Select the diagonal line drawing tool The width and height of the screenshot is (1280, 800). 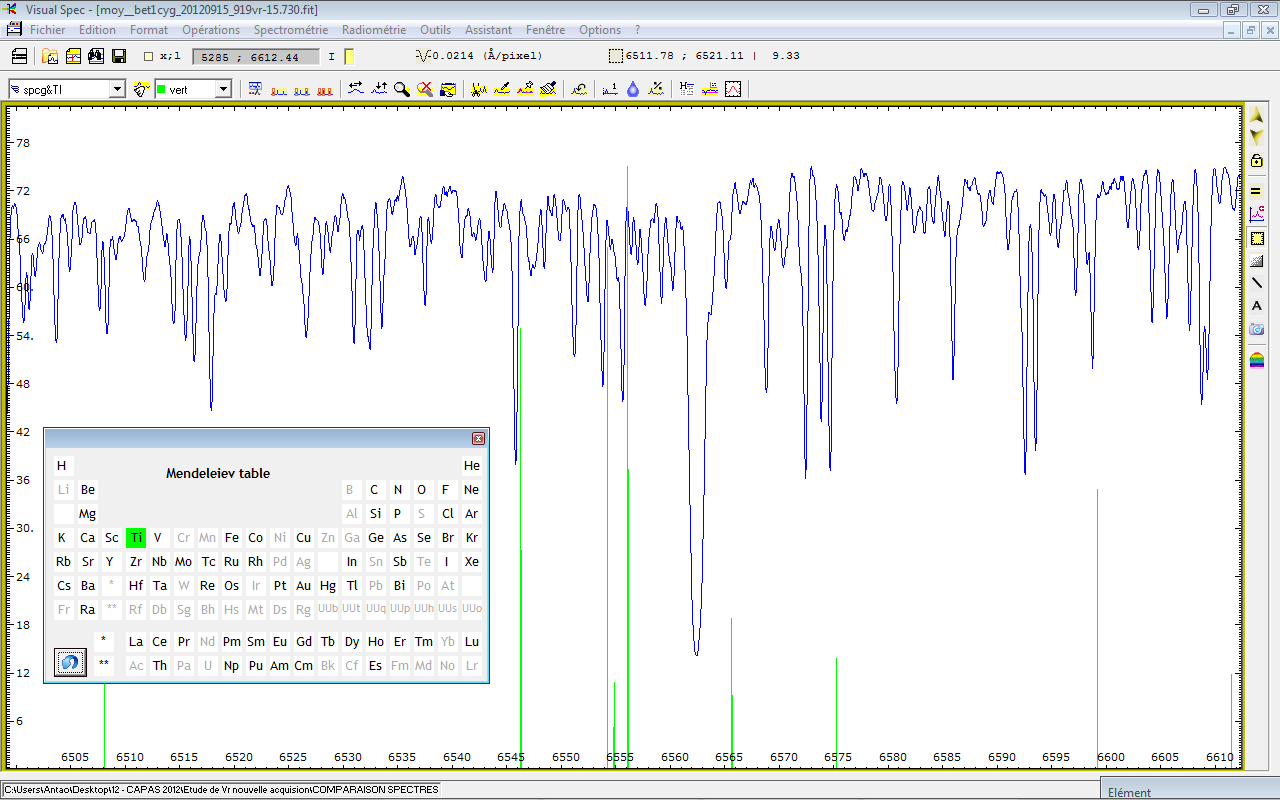[x=1257, y=283]
